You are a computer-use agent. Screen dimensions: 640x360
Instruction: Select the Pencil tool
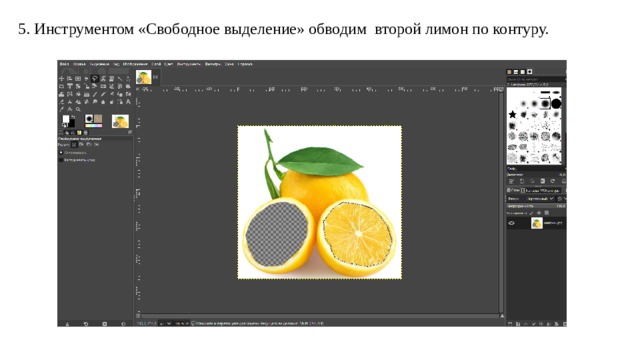[95, 94]
